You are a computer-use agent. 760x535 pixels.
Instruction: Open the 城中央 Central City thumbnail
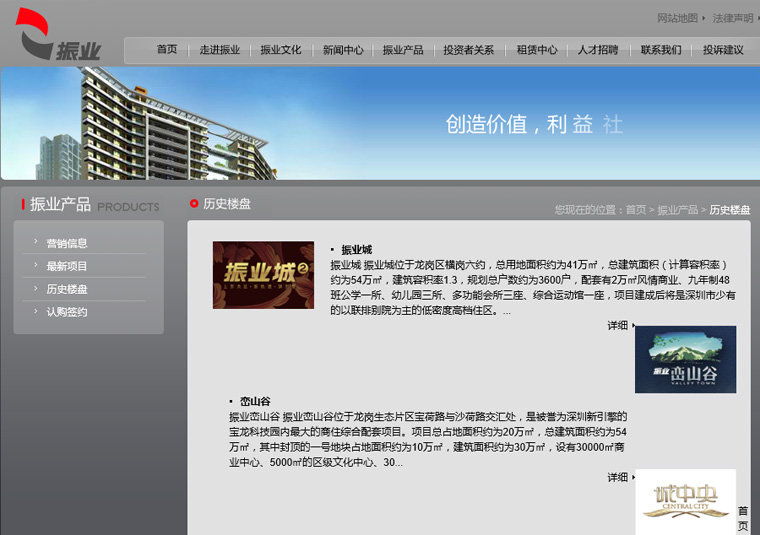(x=685, y=502)
